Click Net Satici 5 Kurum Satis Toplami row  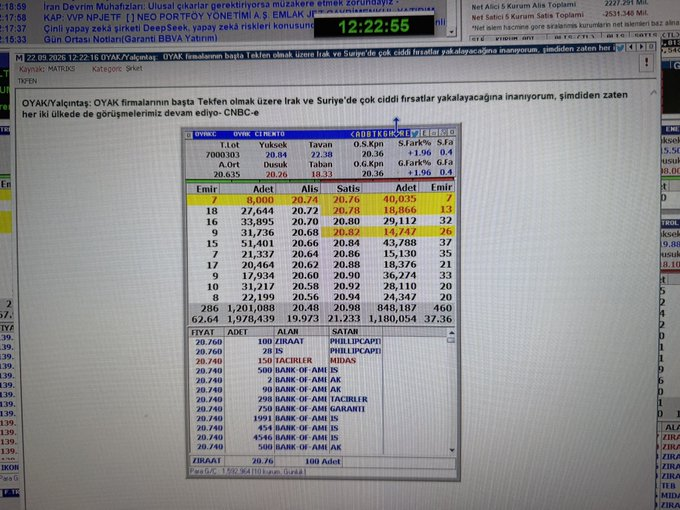[x=559, y=16]
